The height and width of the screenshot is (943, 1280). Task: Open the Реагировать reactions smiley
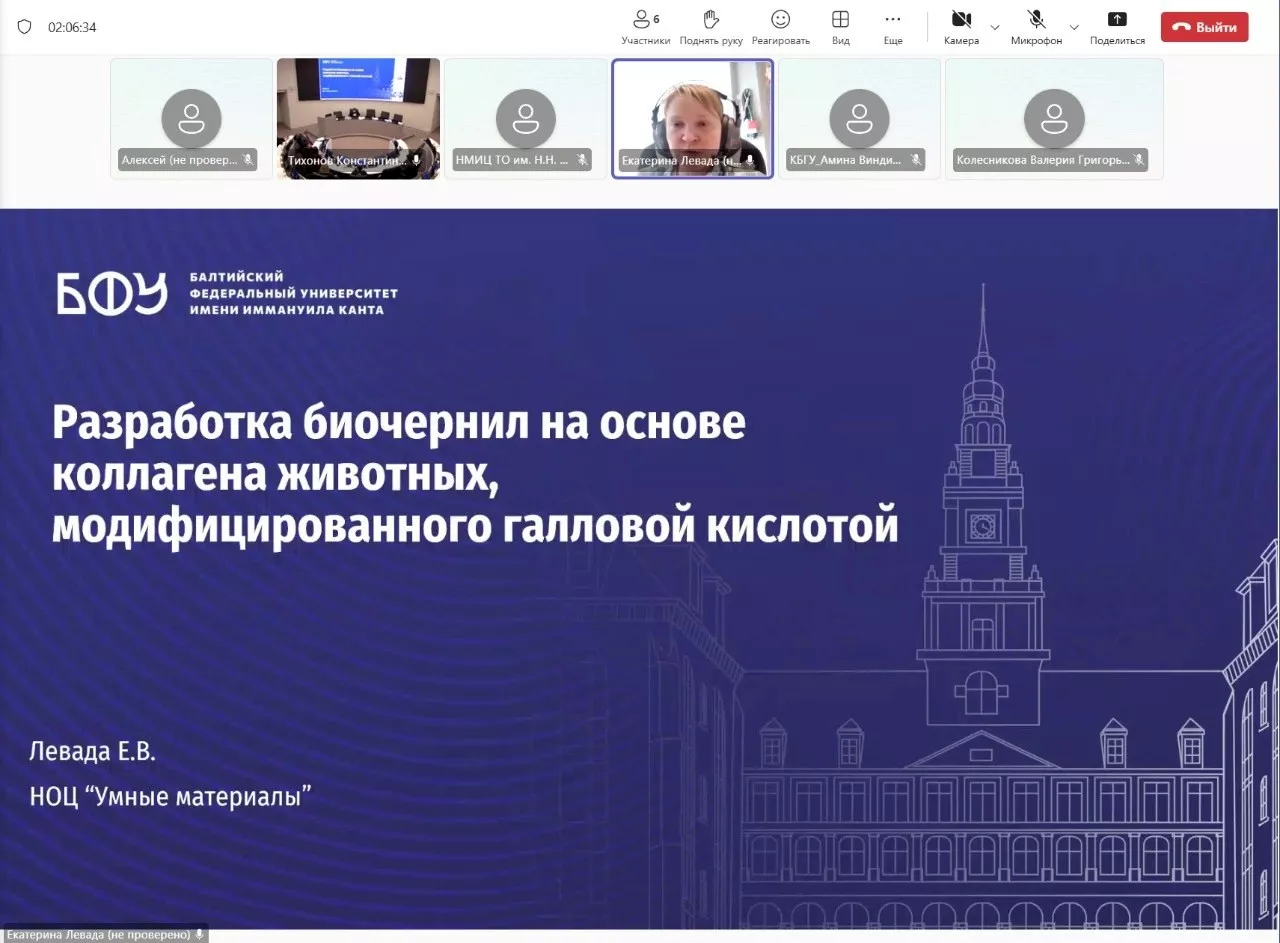(780, 27)
